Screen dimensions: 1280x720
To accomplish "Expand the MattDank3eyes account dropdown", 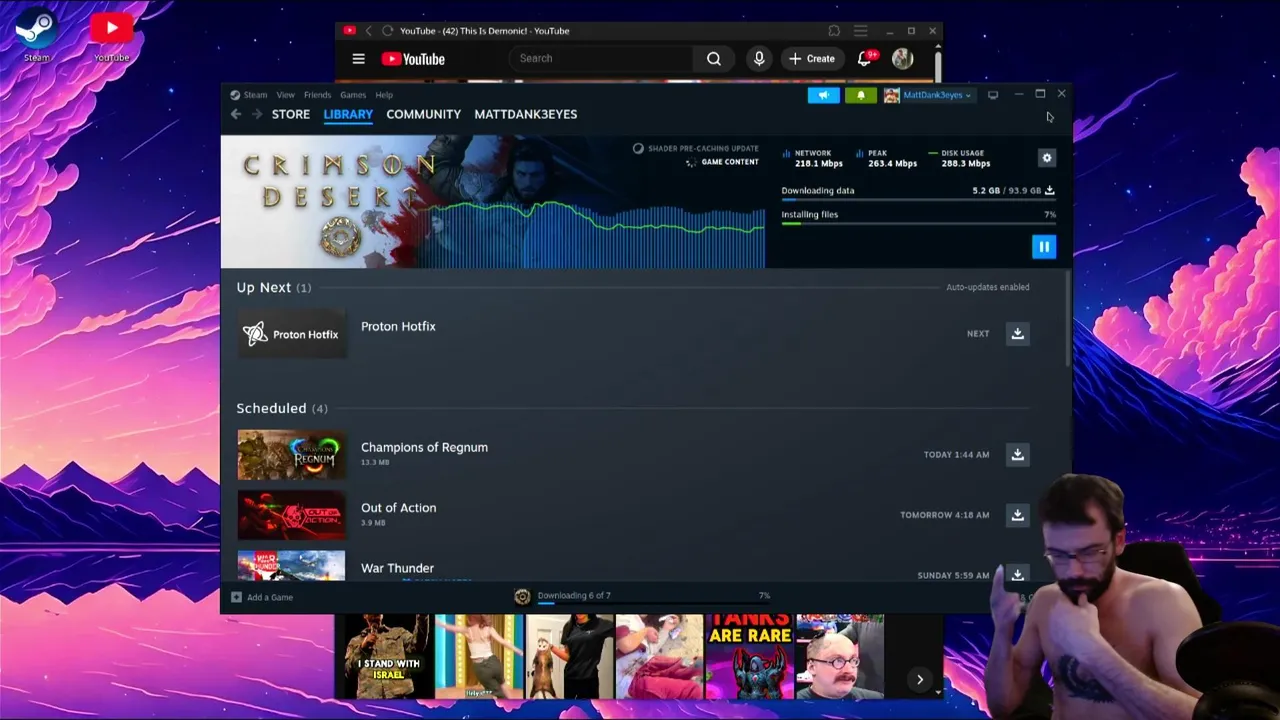I will [927, 95].
